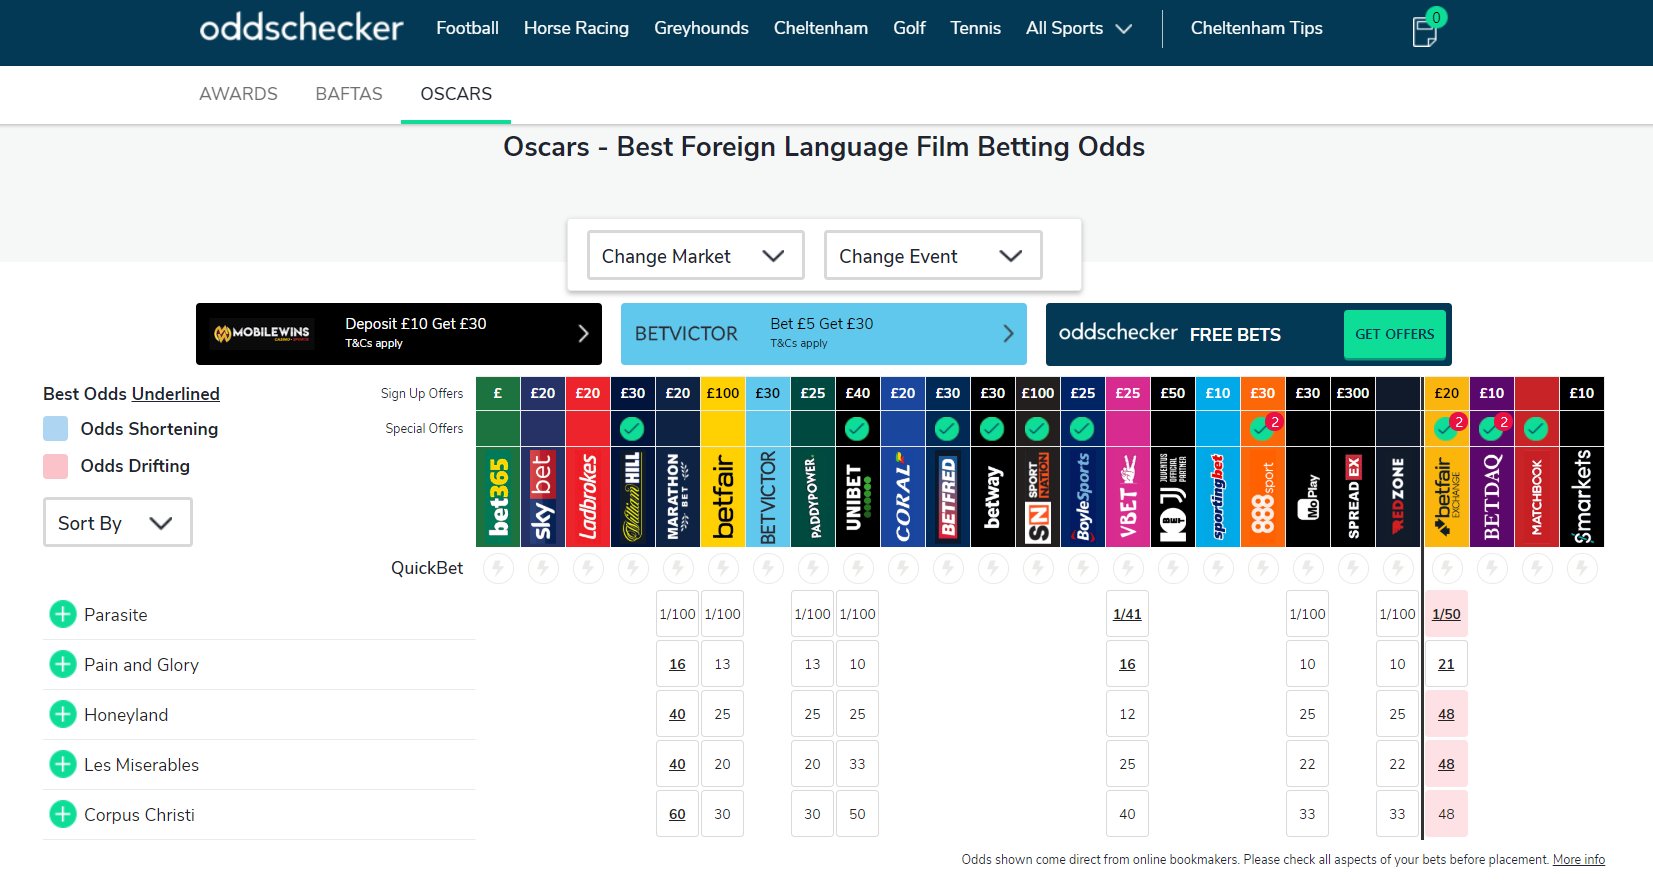Switch to the BAFTAS tab
The image size is (1653, 887).
(x=348, y=94)
